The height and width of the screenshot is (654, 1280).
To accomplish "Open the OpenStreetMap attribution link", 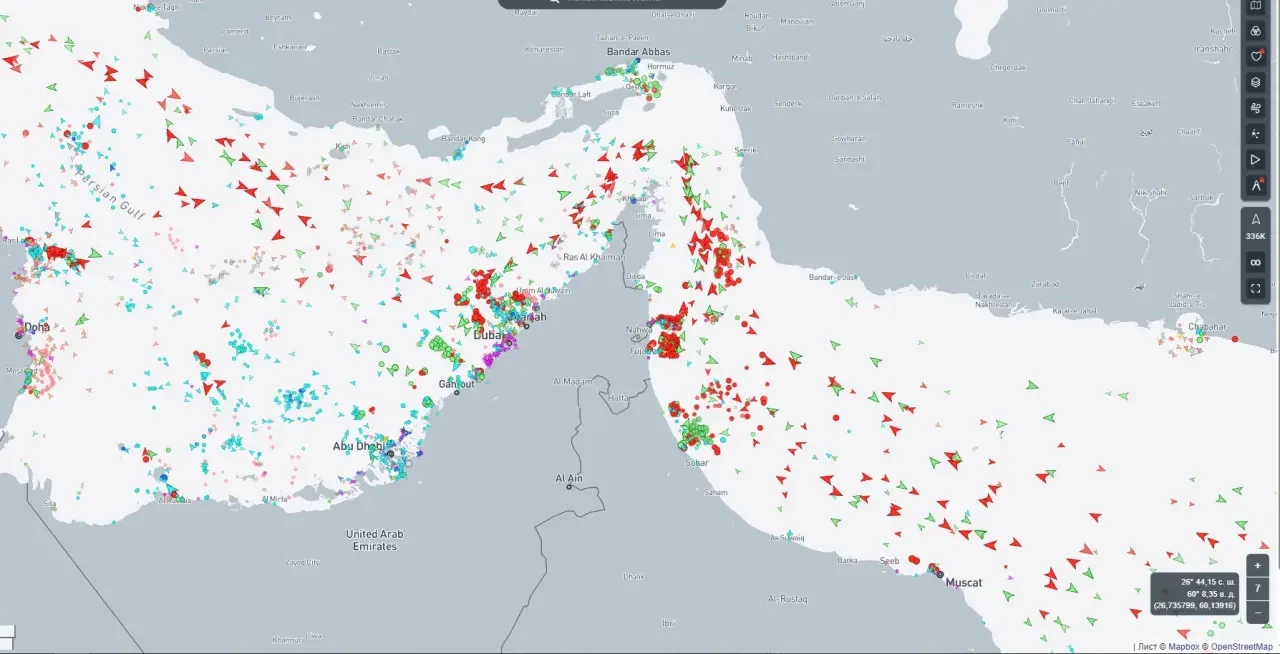I will click(1240, 647).
